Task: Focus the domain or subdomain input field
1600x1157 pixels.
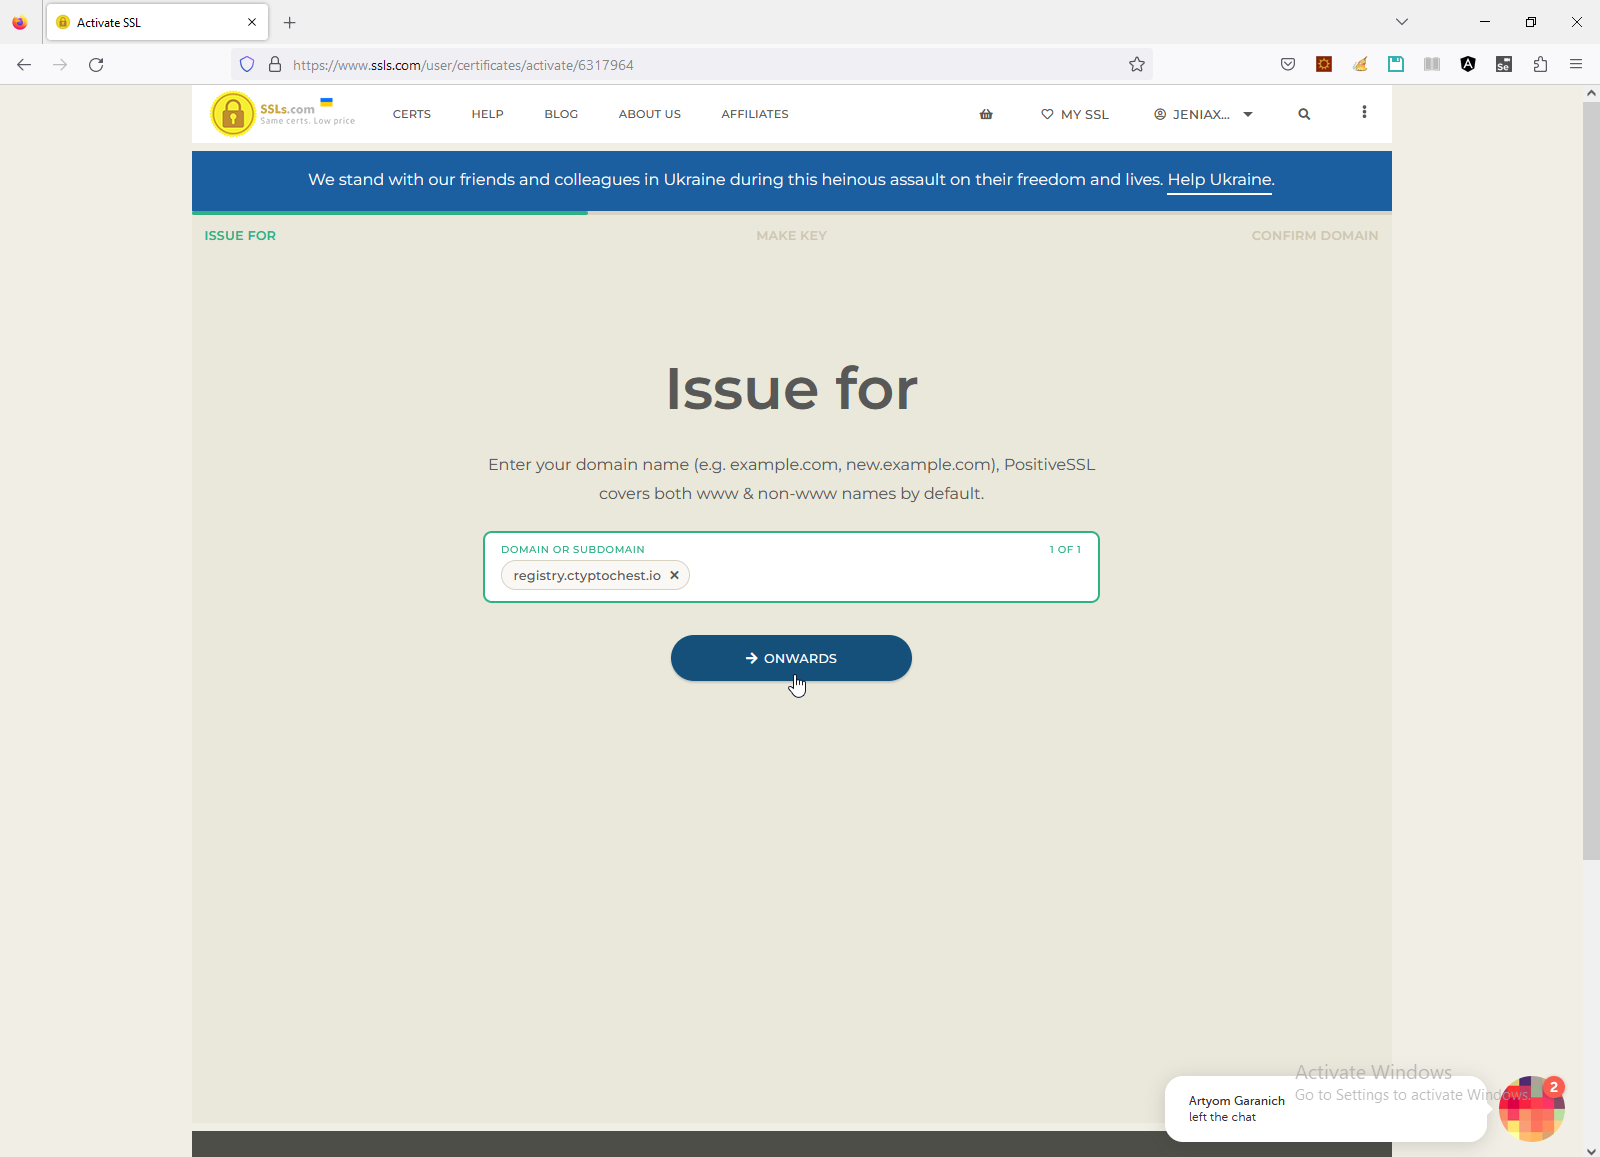Action: coord(791,567)
